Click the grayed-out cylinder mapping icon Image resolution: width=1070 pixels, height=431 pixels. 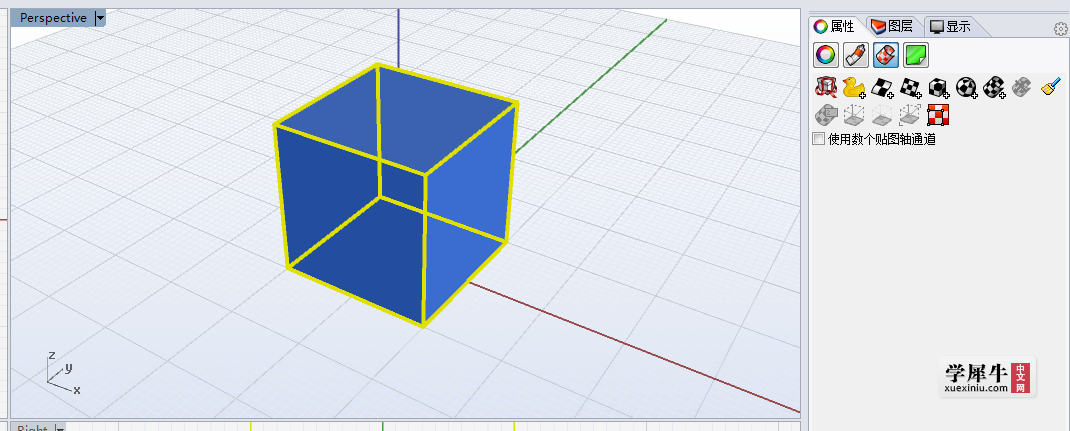pyautogui.click(x=1022, y=87)
